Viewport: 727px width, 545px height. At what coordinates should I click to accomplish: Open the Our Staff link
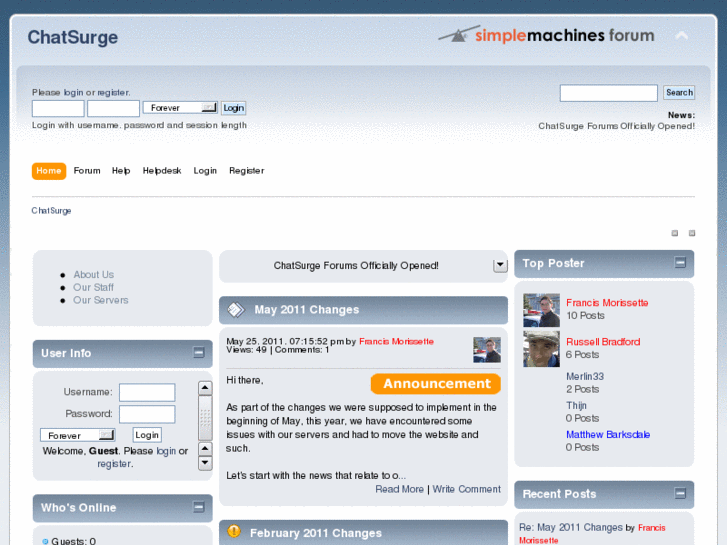coord(93,287)
